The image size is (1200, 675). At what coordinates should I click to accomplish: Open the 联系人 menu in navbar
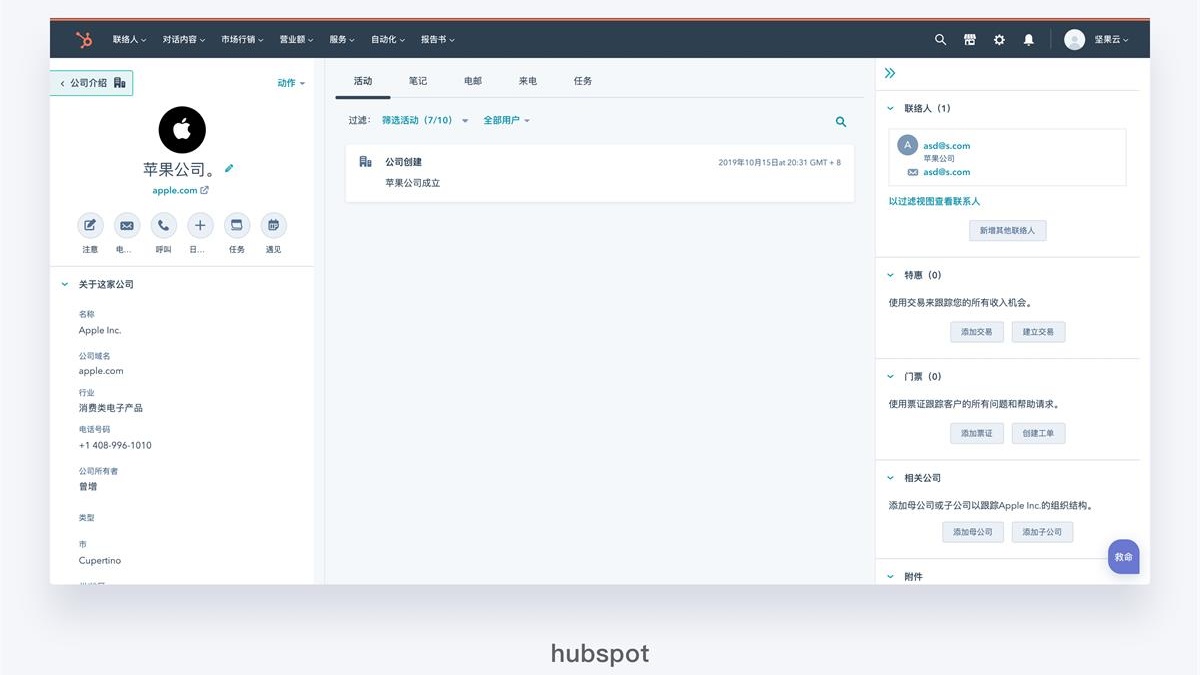point(129,40)
